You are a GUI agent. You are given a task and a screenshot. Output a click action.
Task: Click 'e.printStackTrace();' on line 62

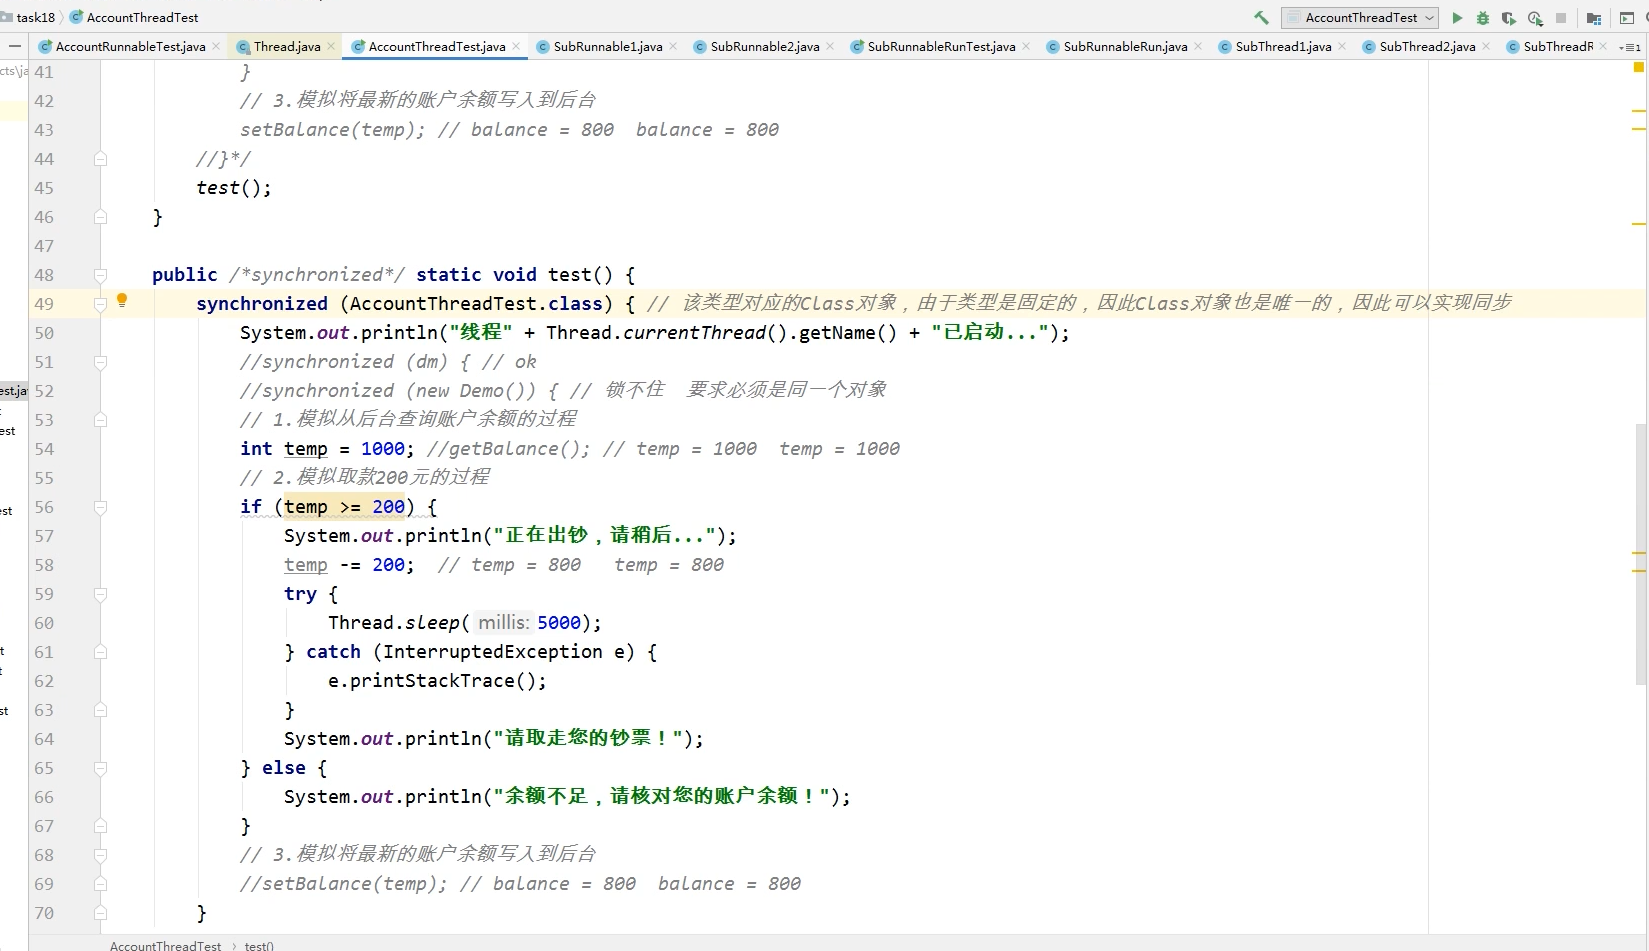[x=437, y=681]
